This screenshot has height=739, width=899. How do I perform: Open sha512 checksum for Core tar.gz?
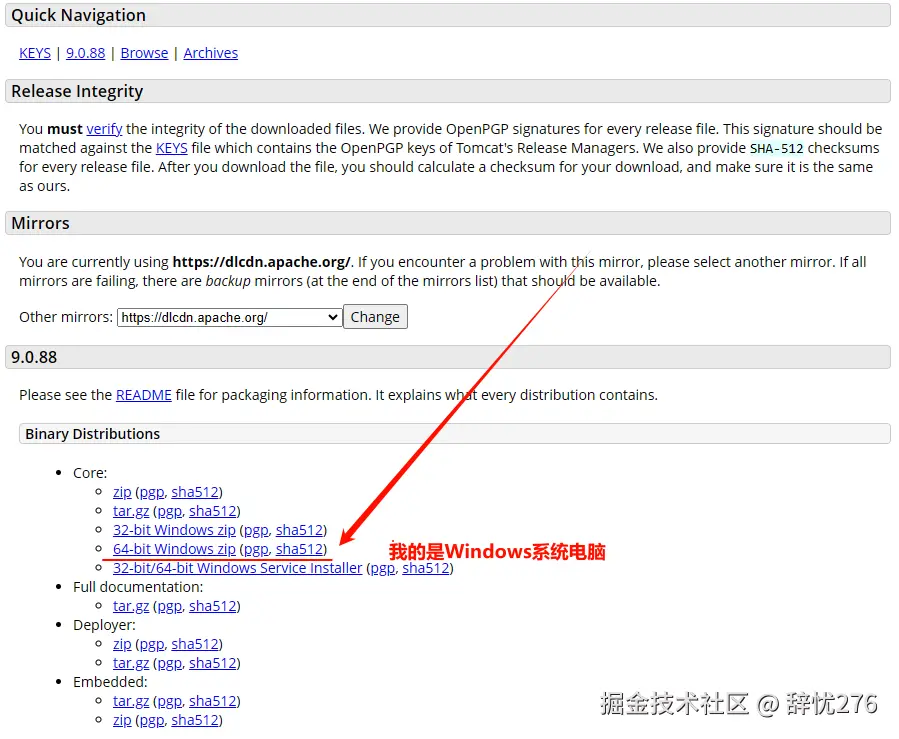coord(213,511)
